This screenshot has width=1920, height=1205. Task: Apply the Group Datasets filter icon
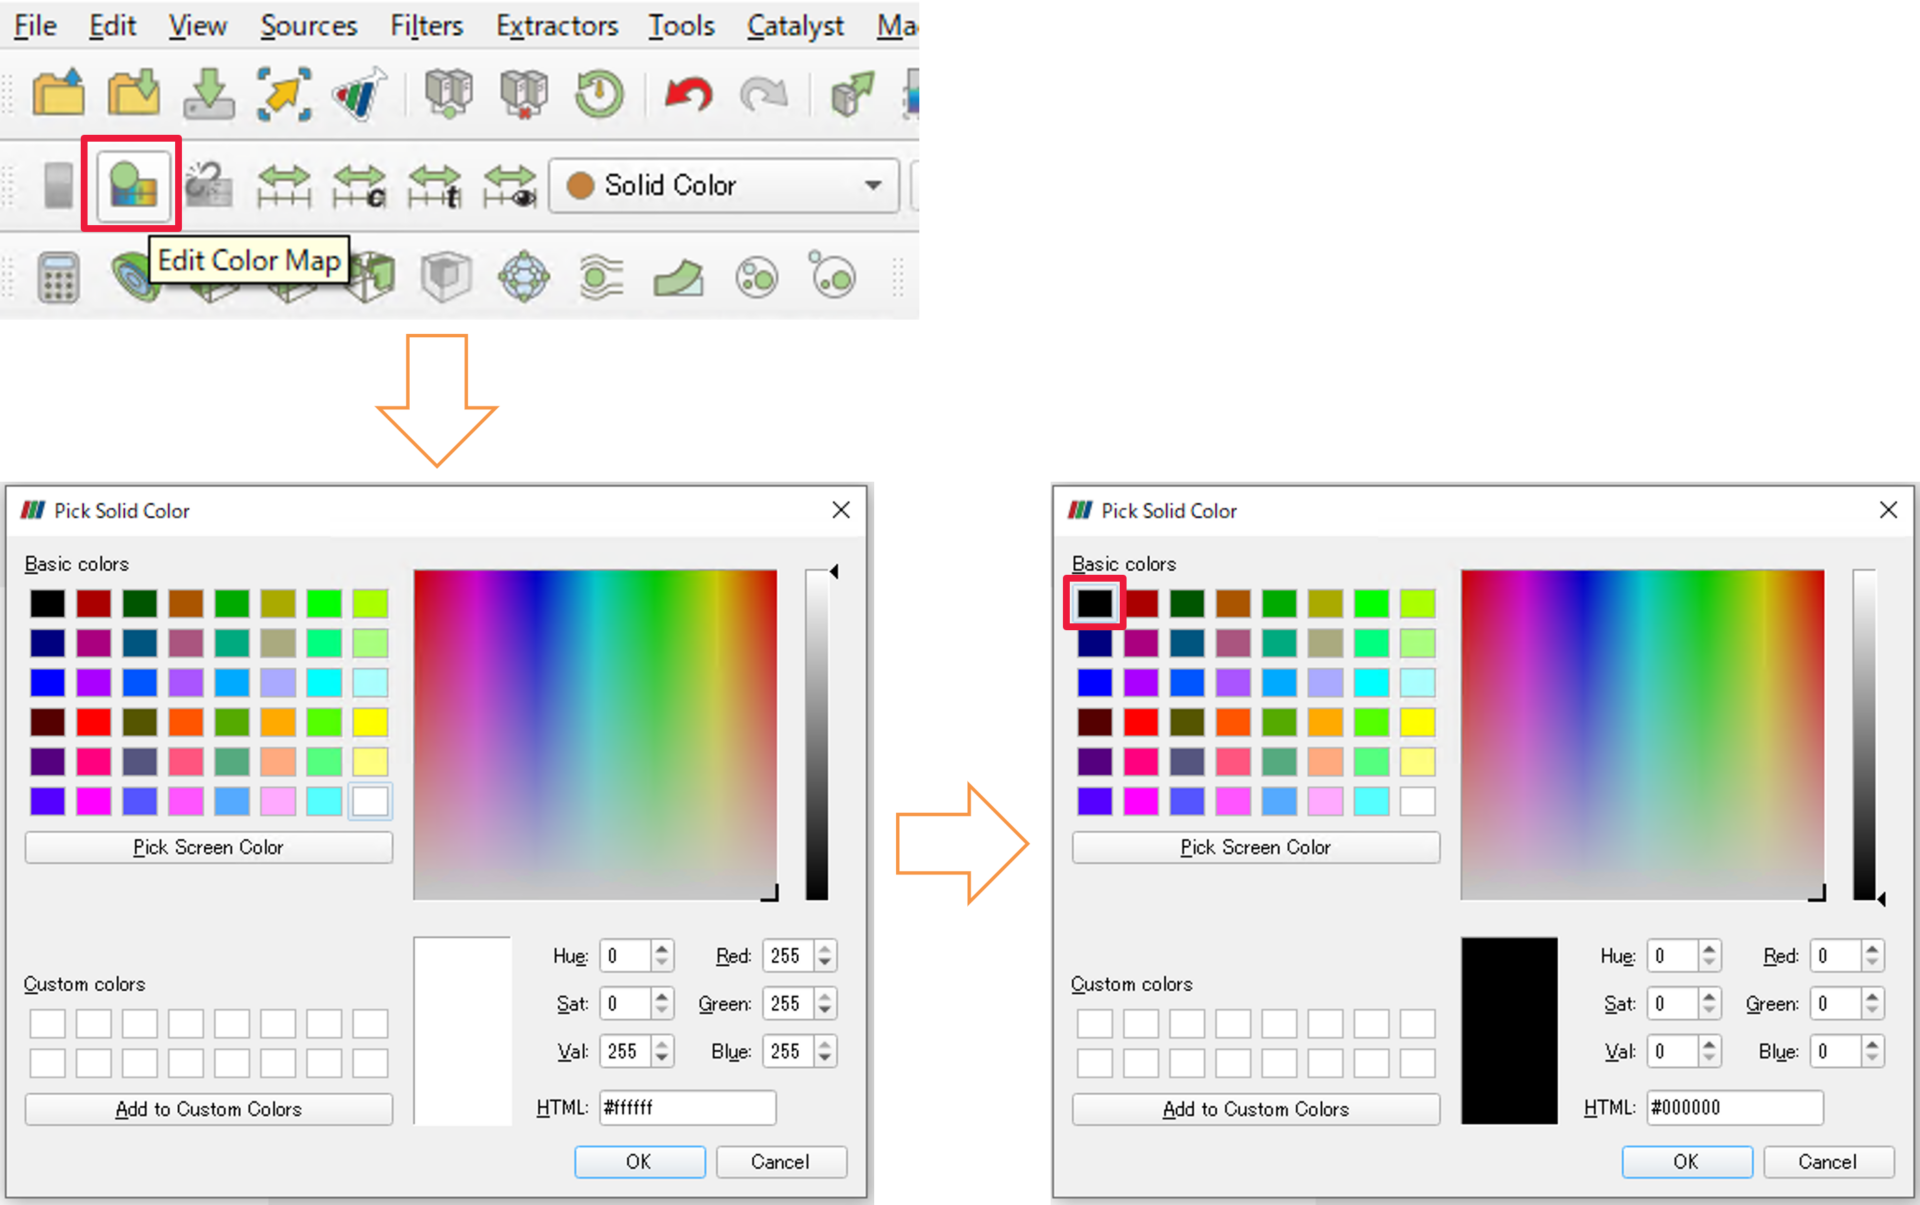point(756,277)
